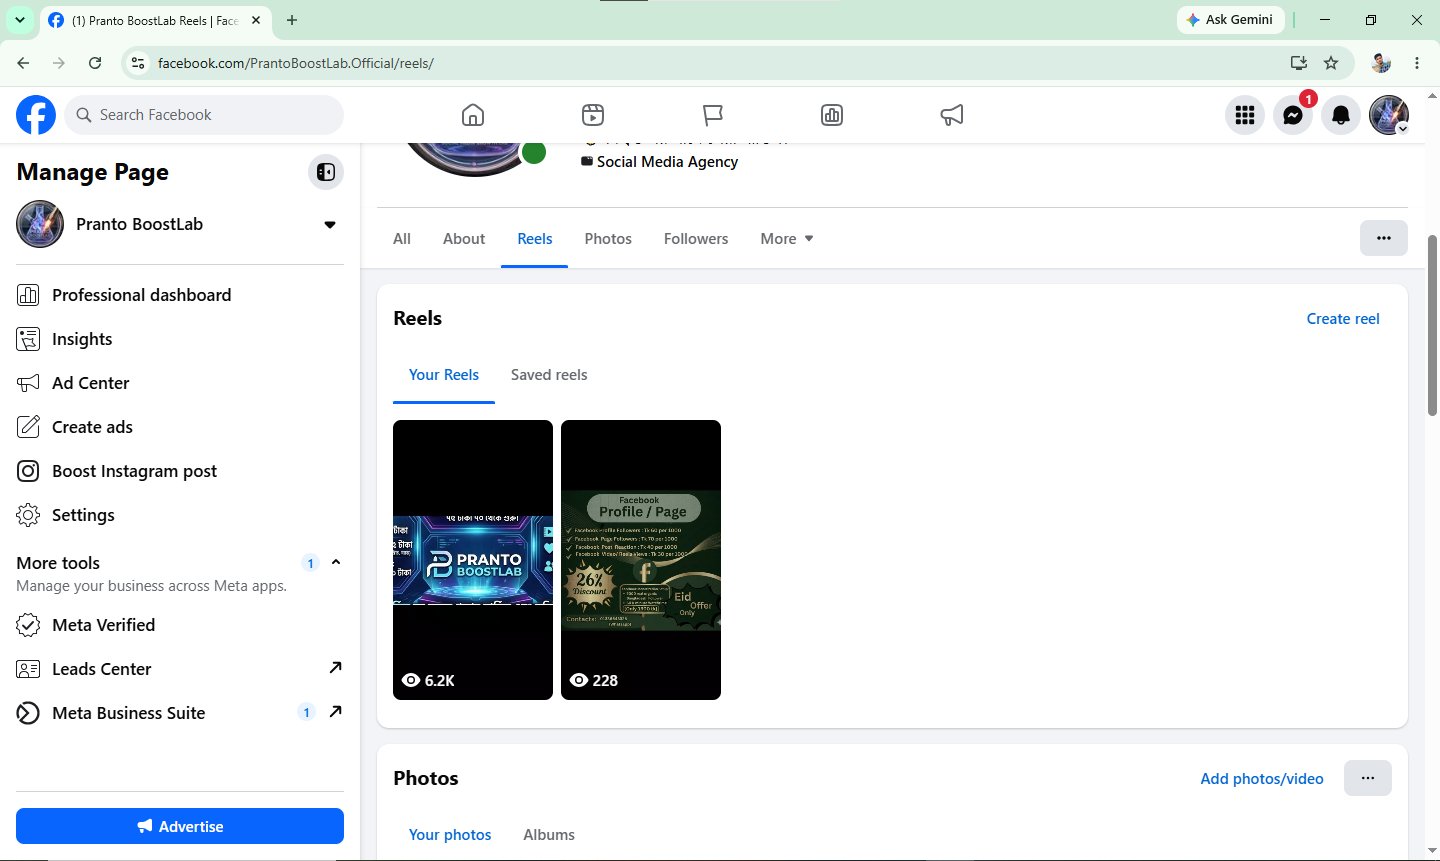
Task: Click the browser address bar URL
Action: click(x=296, y=63)
